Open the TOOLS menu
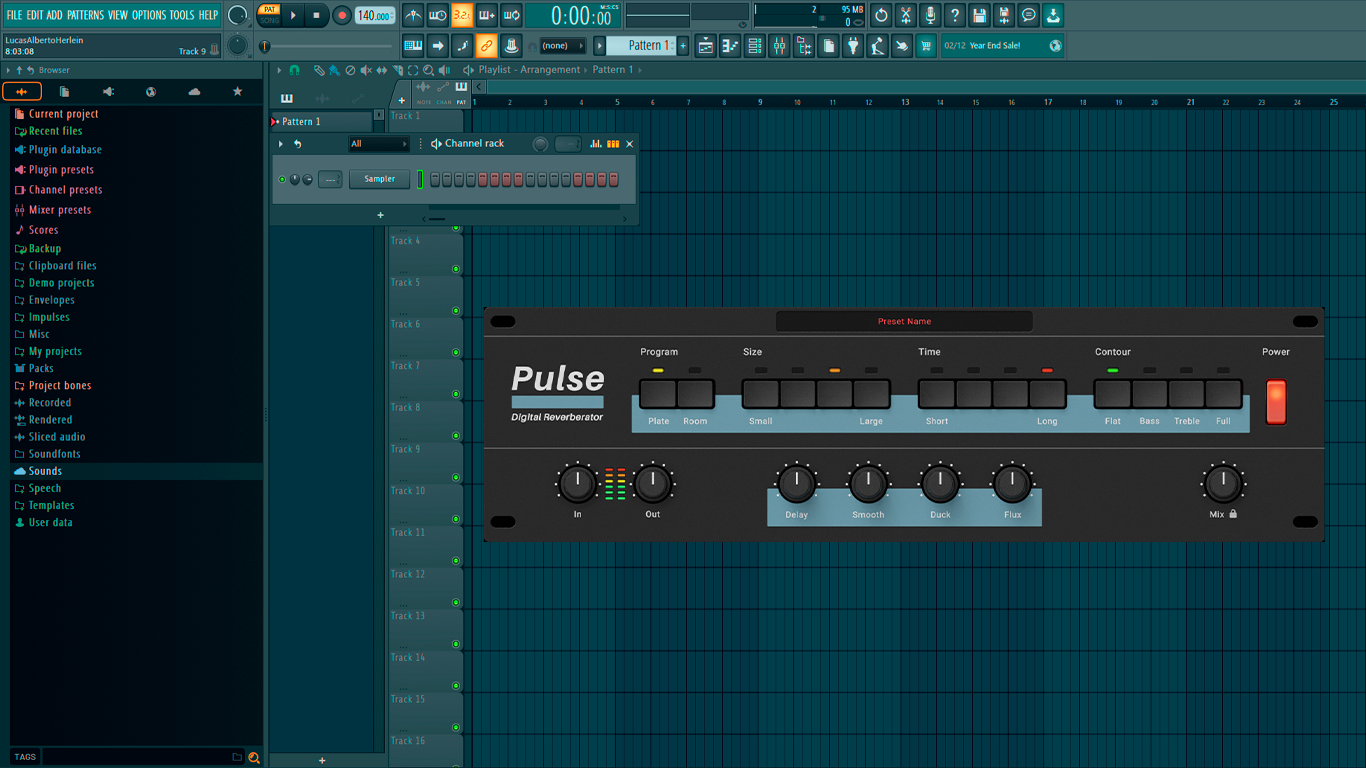This screenshot has height=768, width=1366. pyautogui.click(x=182, y=15)
